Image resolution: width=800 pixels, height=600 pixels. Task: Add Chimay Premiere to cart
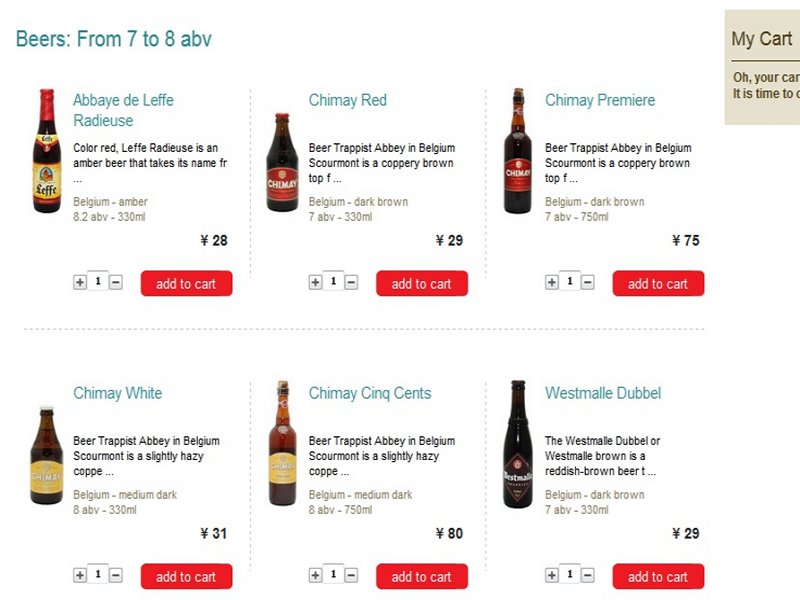(658, 284)
